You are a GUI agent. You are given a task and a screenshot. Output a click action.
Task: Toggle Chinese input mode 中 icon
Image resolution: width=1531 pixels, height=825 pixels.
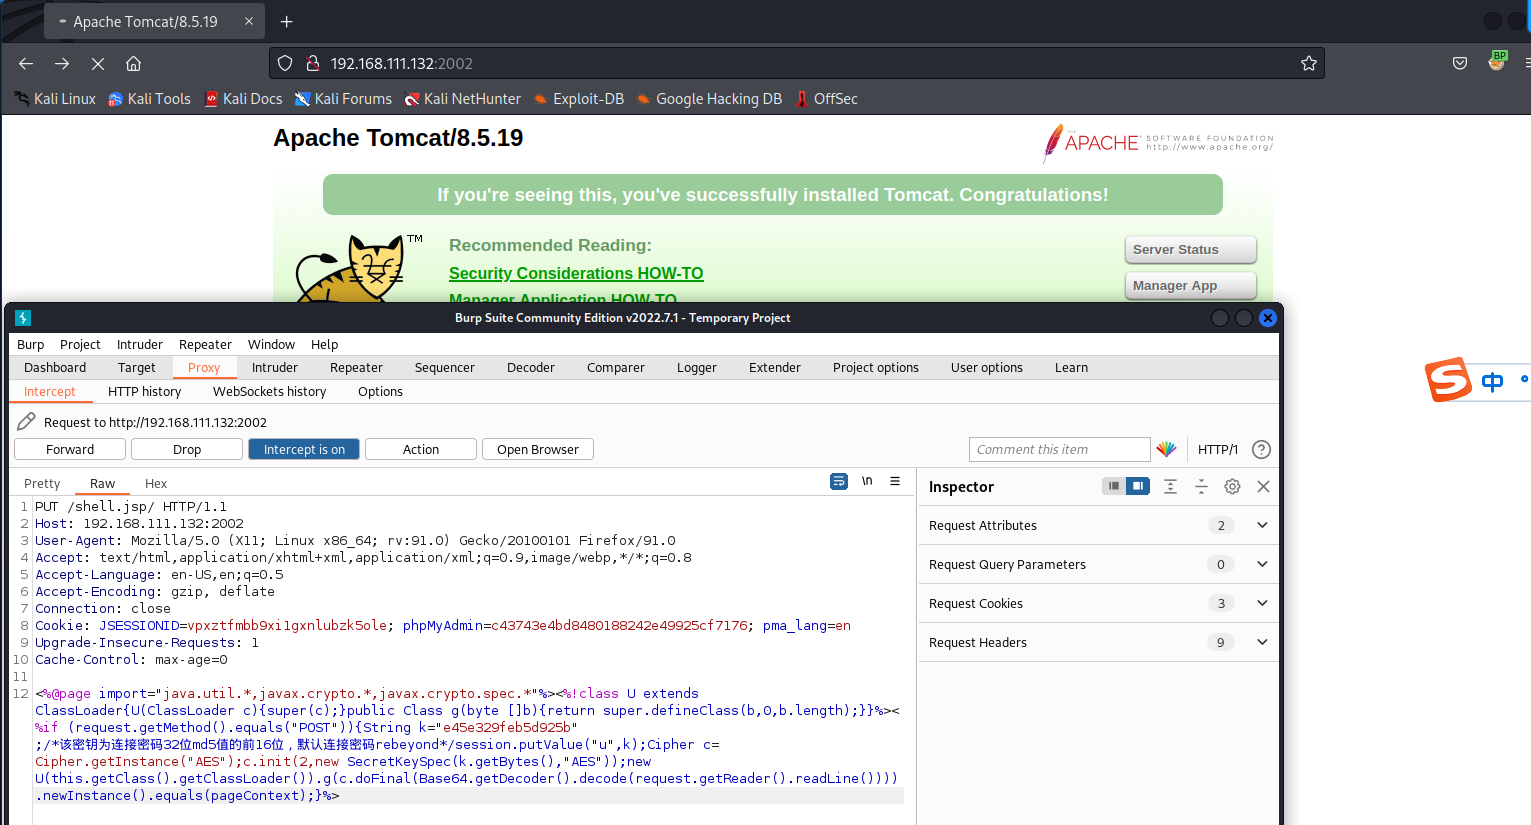coord(1492,381)
